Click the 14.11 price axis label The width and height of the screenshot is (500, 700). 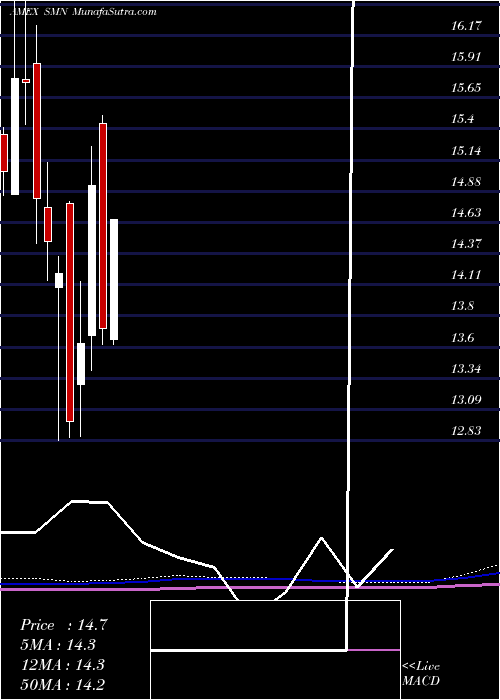coord(467,275)
